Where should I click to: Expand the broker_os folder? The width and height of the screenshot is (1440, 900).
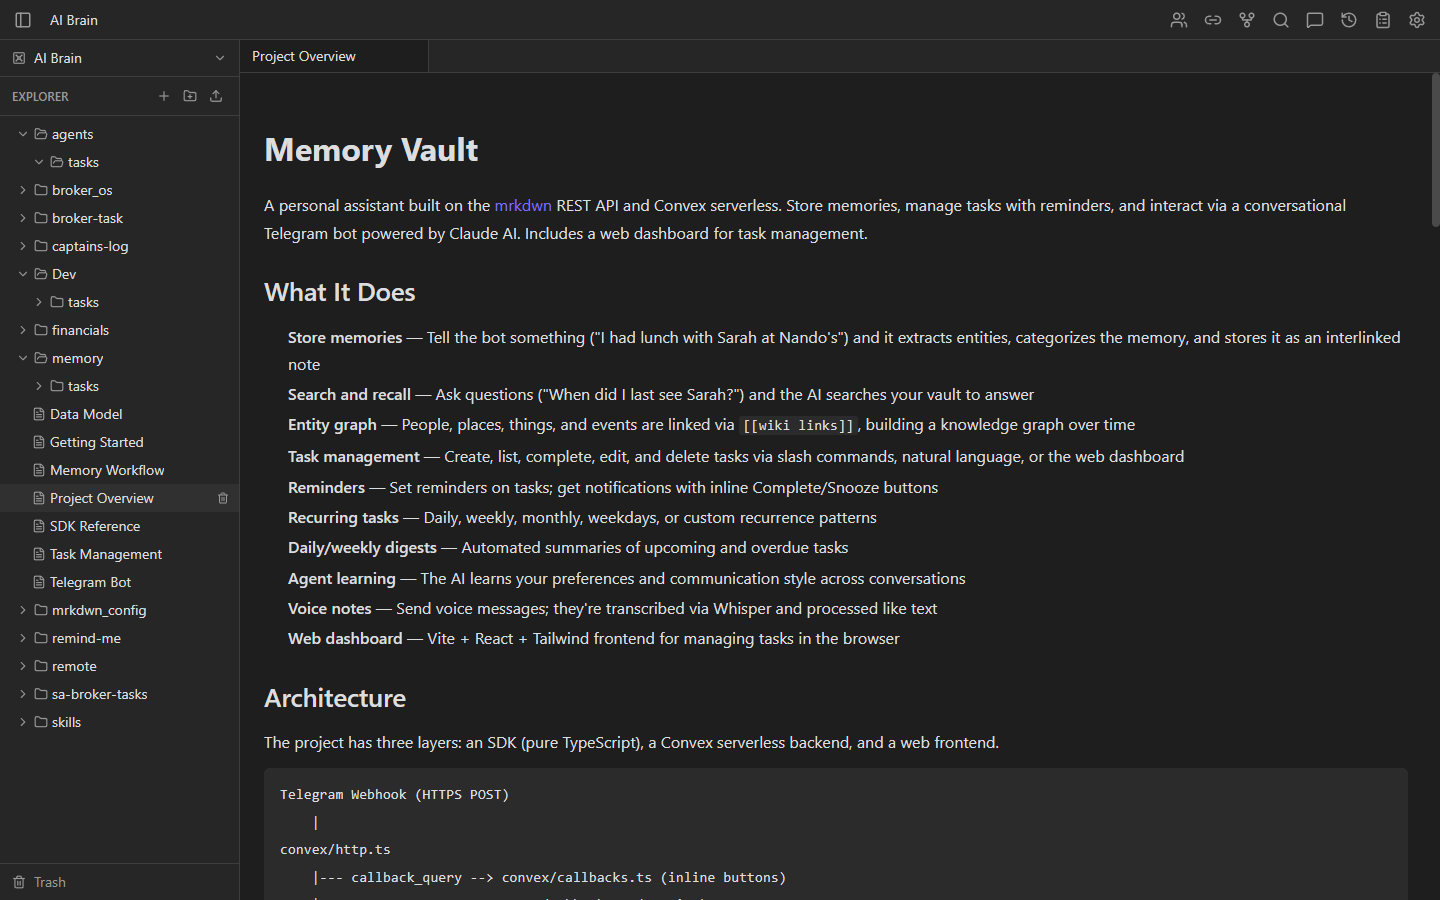click(22, 189)
